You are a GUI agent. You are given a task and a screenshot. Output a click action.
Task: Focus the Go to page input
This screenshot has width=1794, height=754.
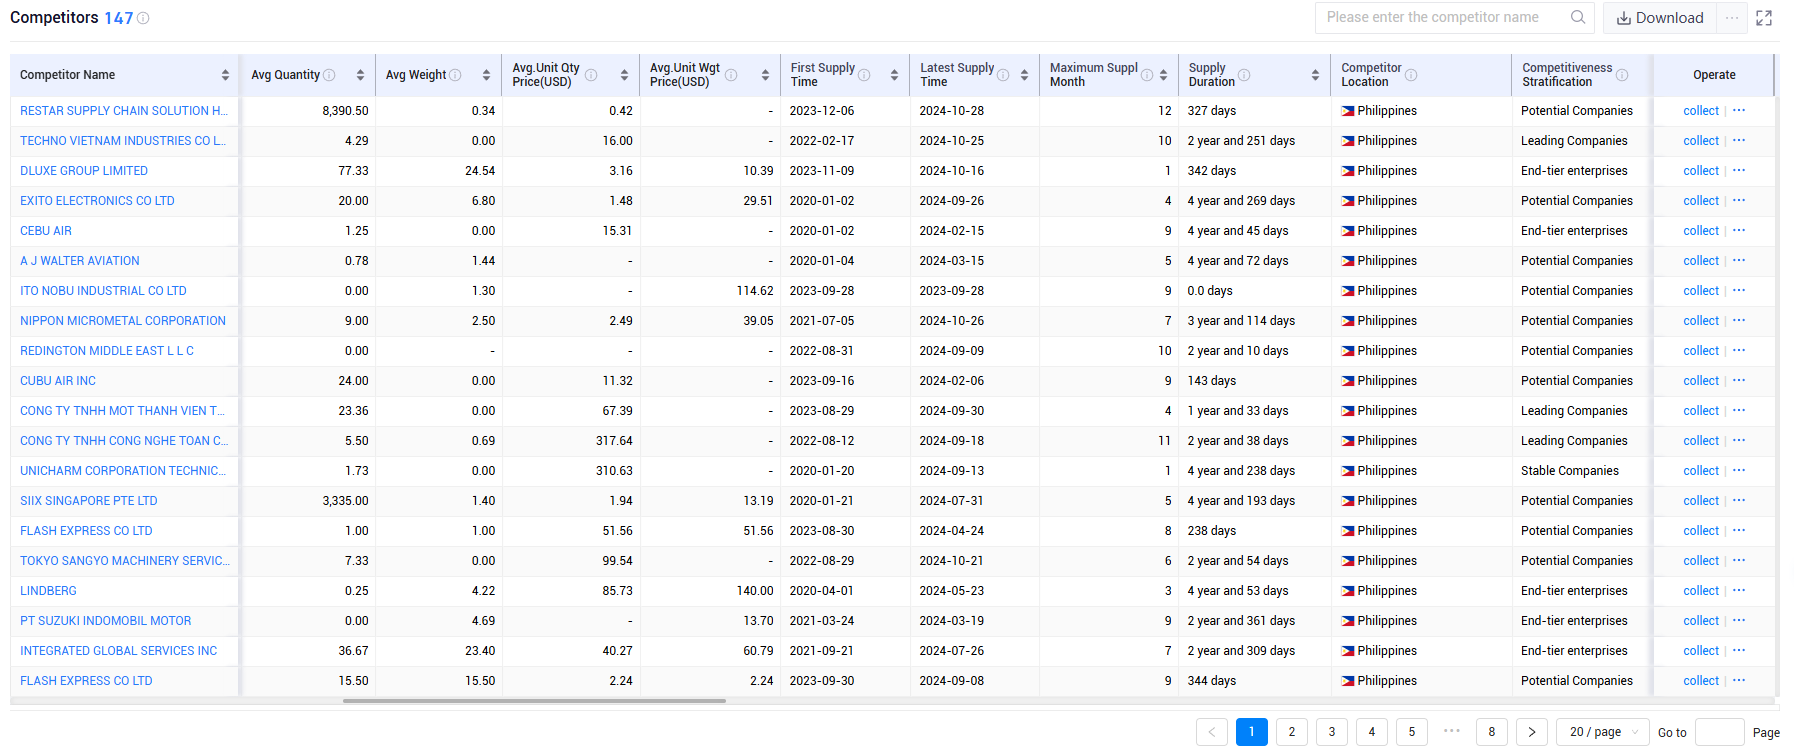pyautogui.click(x=1720, y=732)
